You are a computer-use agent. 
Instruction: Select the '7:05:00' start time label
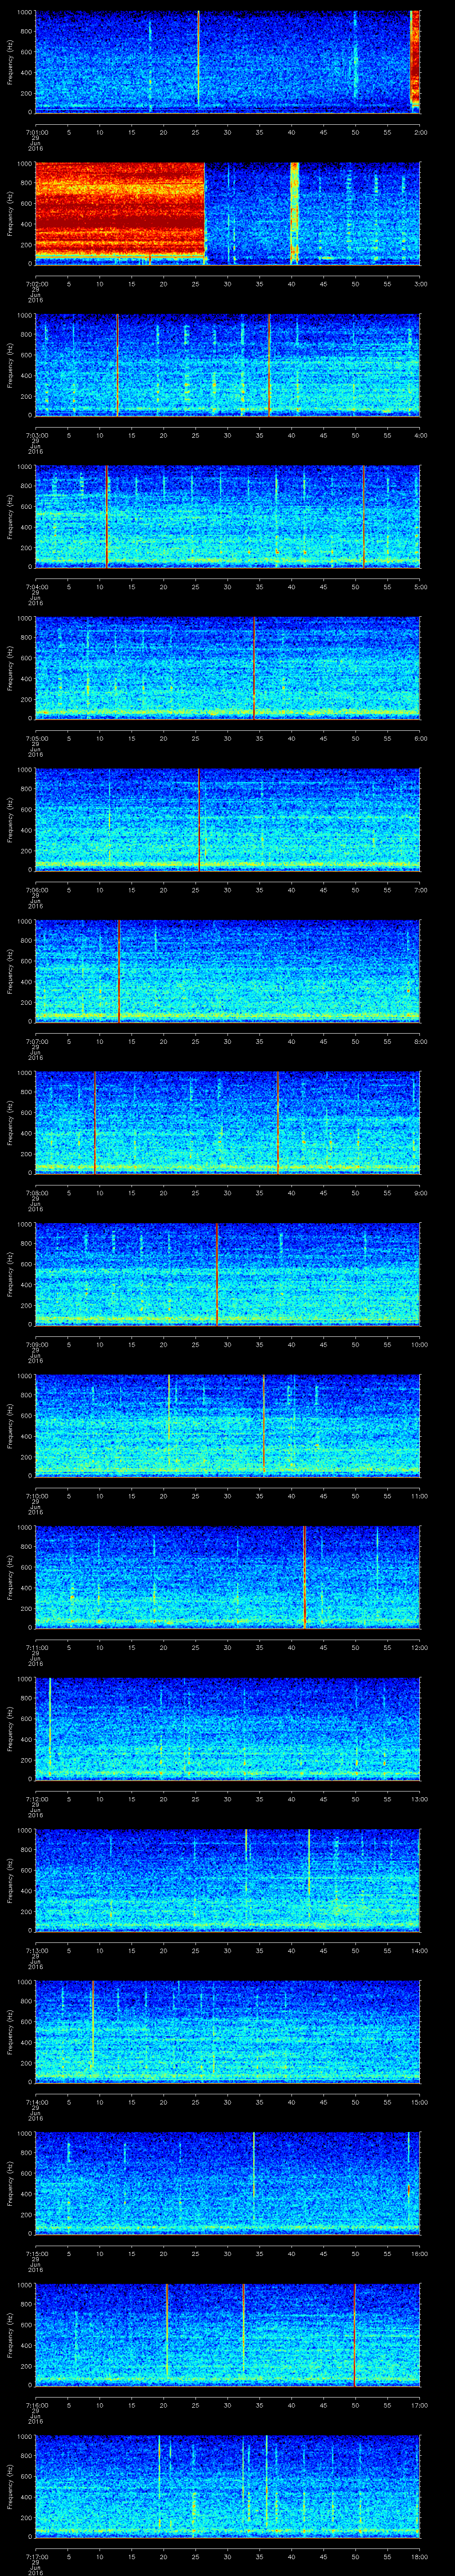point(36,738)
